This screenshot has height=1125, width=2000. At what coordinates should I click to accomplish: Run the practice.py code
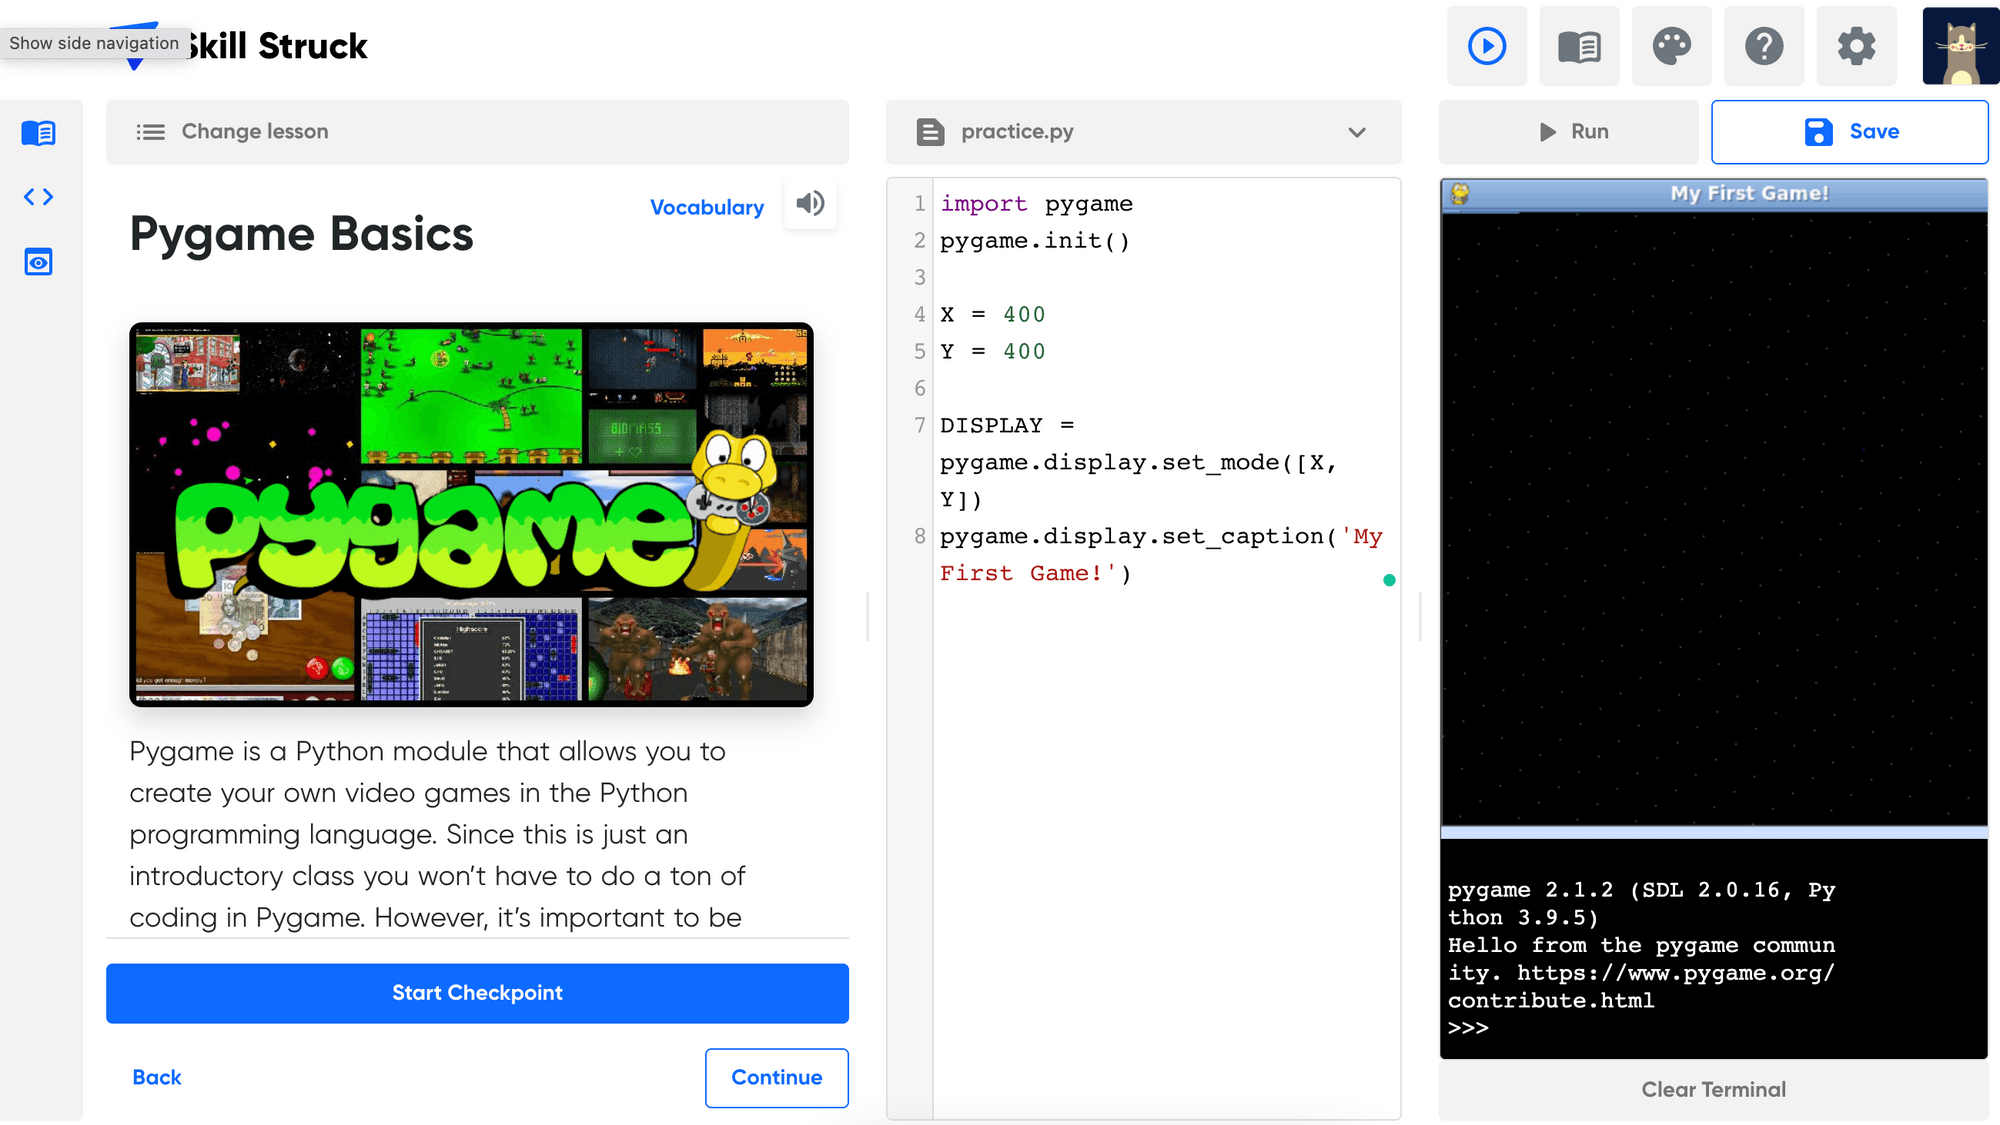1568,132
